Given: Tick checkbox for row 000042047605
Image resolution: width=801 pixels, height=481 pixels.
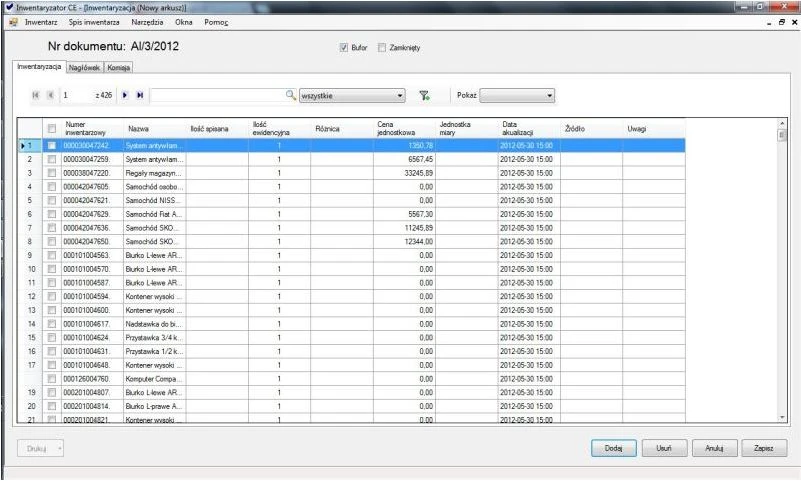Looking at the screenshot, I should 52,187.
